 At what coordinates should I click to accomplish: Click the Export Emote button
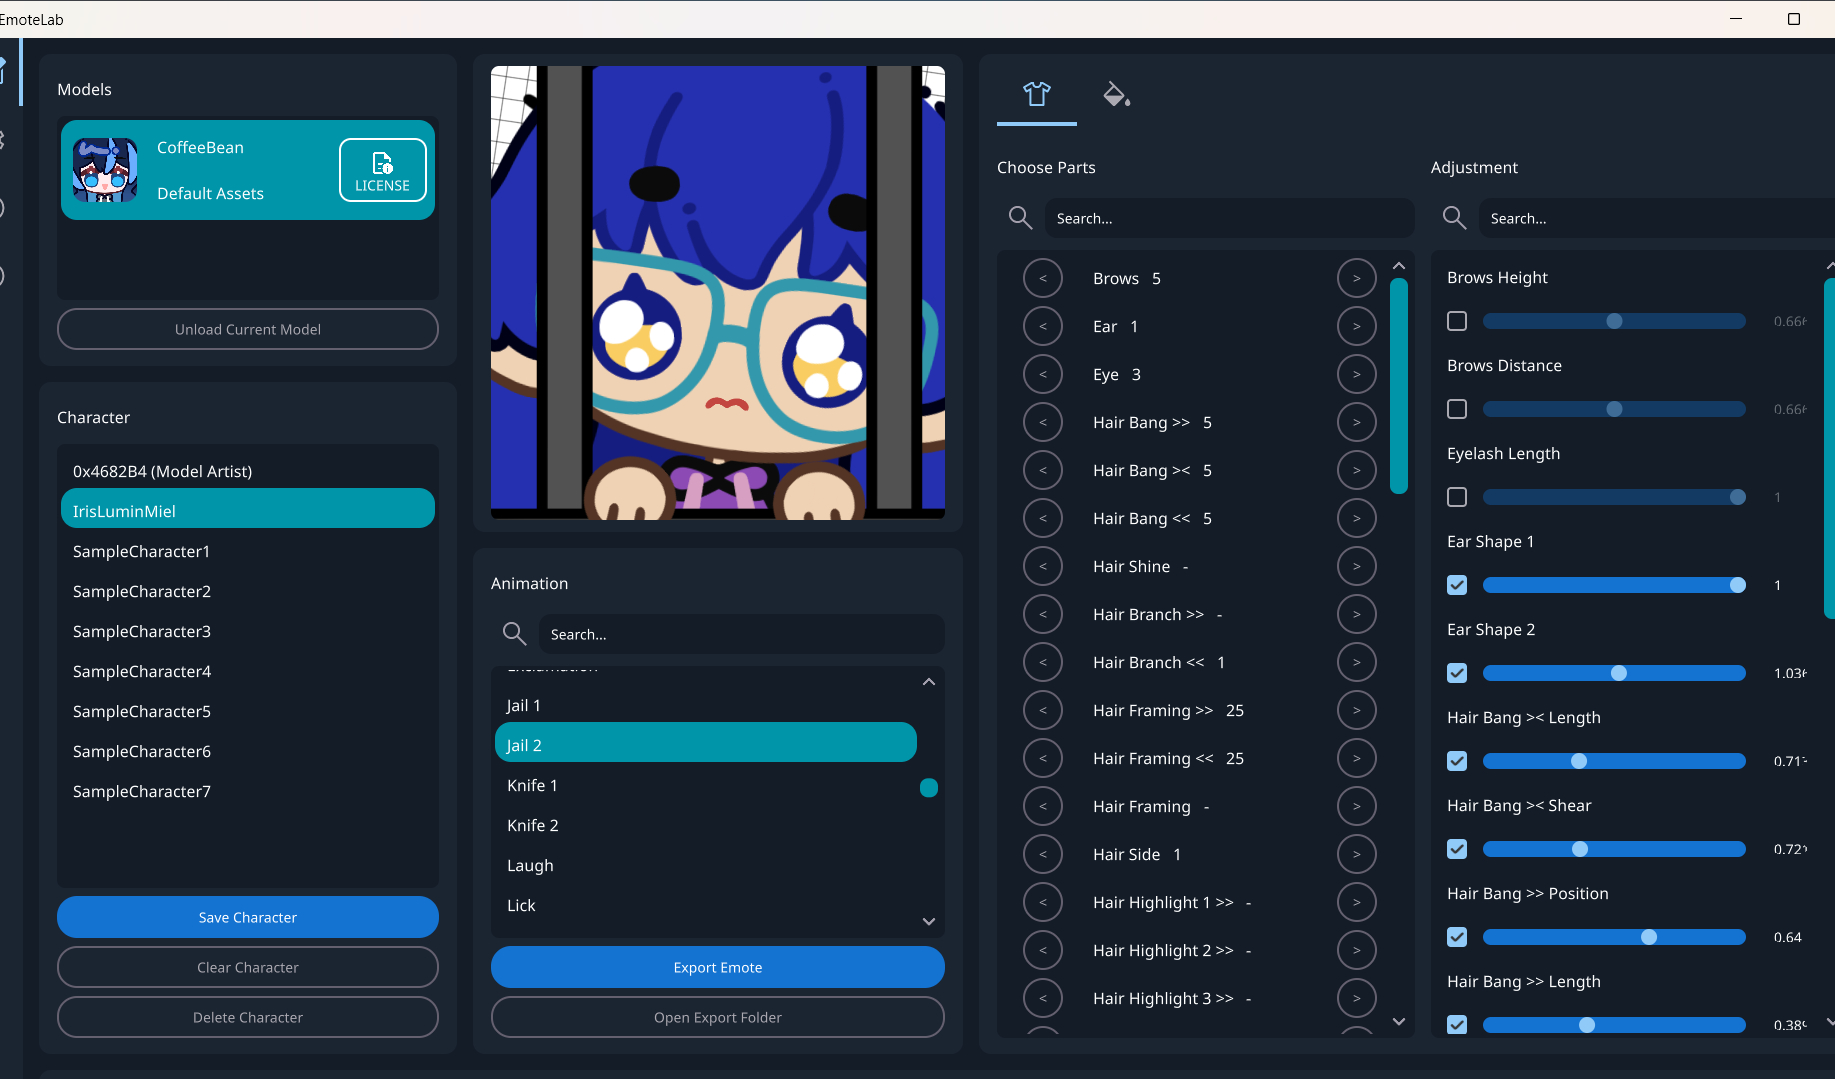coord(717,967)
